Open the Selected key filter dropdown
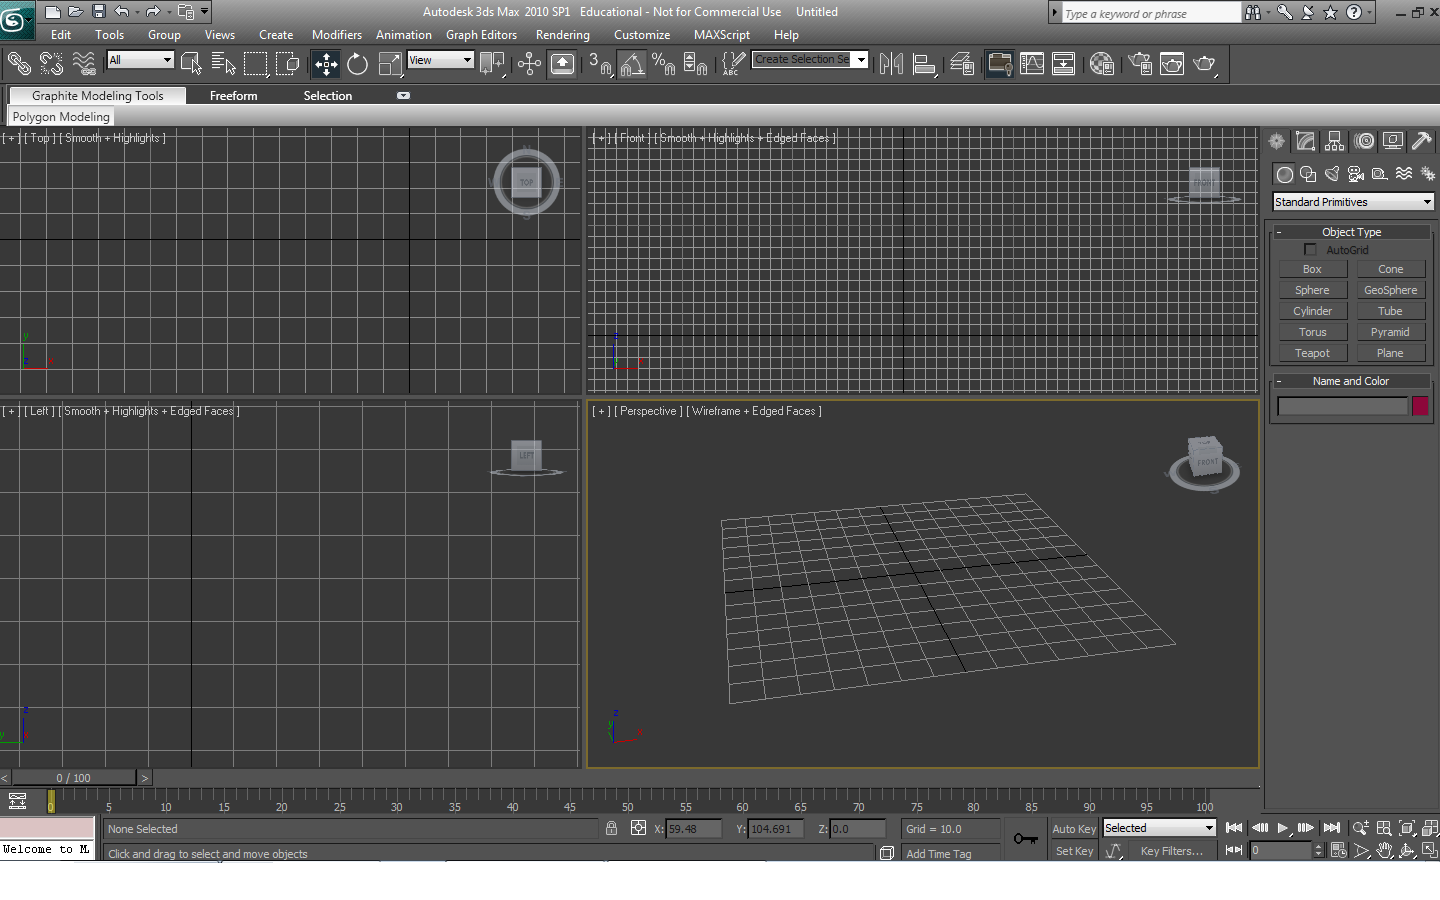1440x900 pixels. tap(1158, 828)
